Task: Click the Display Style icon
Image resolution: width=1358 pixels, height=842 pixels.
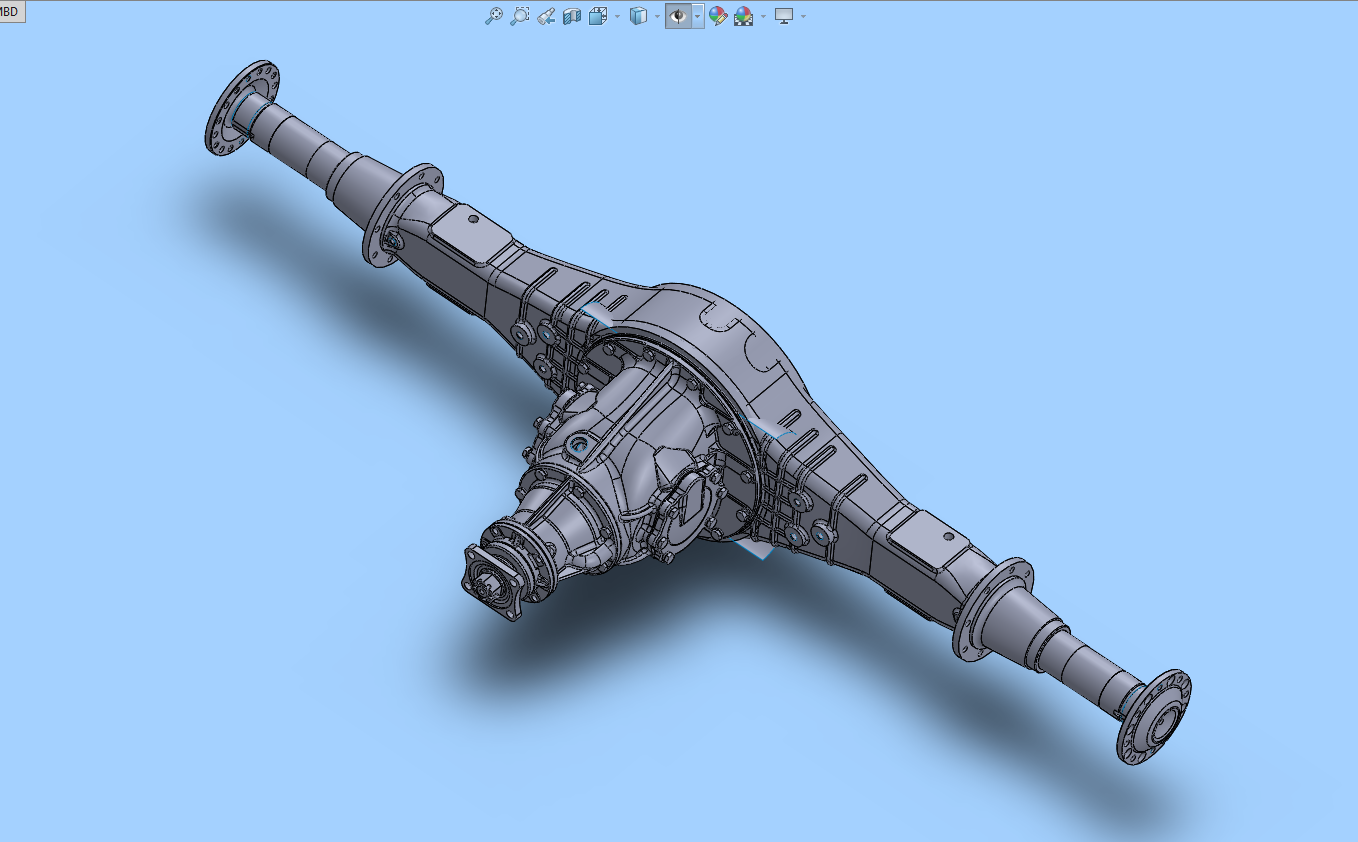Action: point(638,16)
